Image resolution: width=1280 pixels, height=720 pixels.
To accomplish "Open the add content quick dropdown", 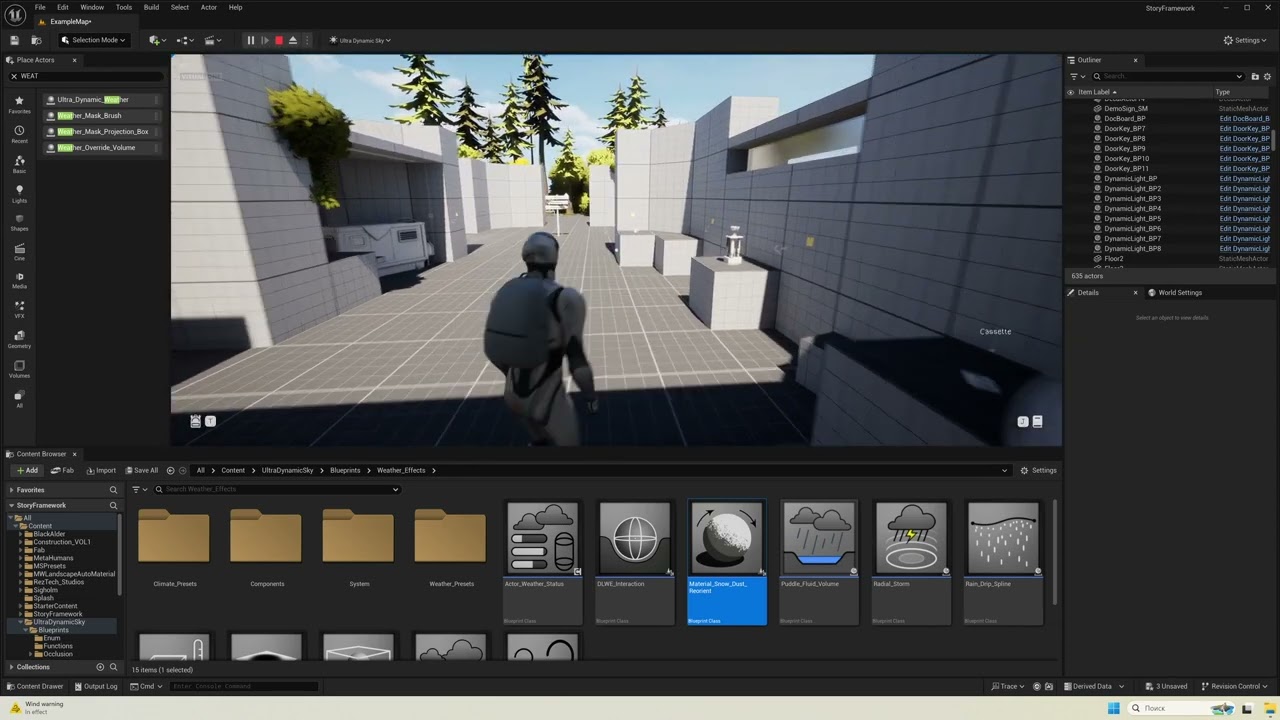I will pos(157,40).
